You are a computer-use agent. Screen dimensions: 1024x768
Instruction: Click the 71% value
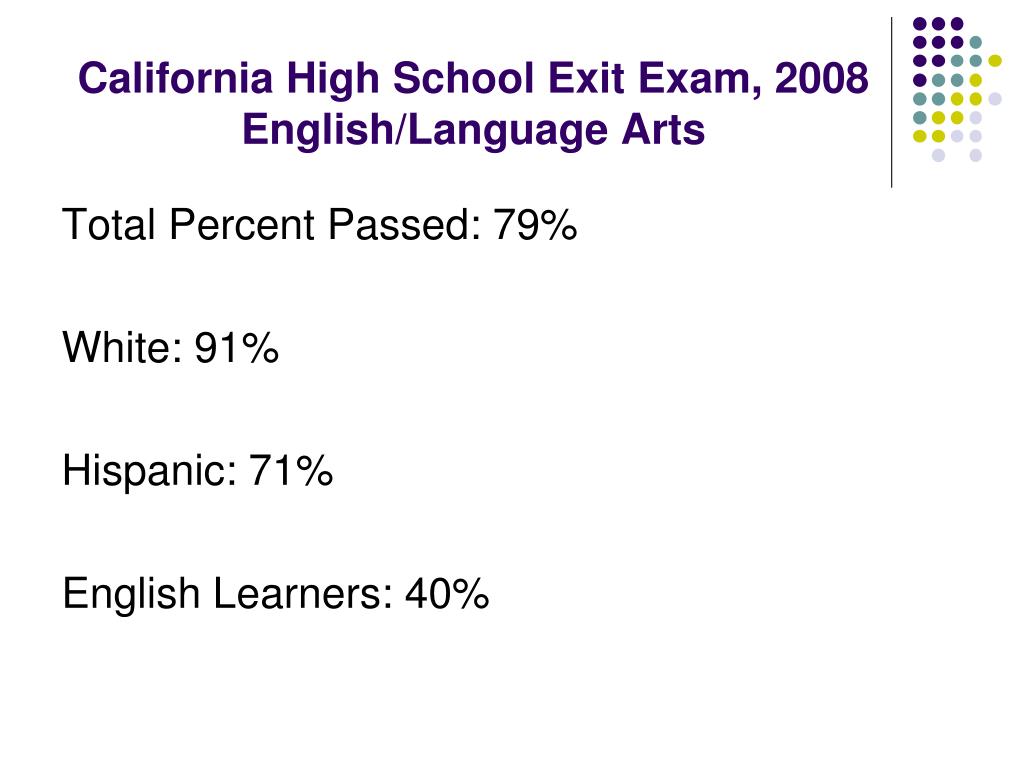(x=291, y=471)
